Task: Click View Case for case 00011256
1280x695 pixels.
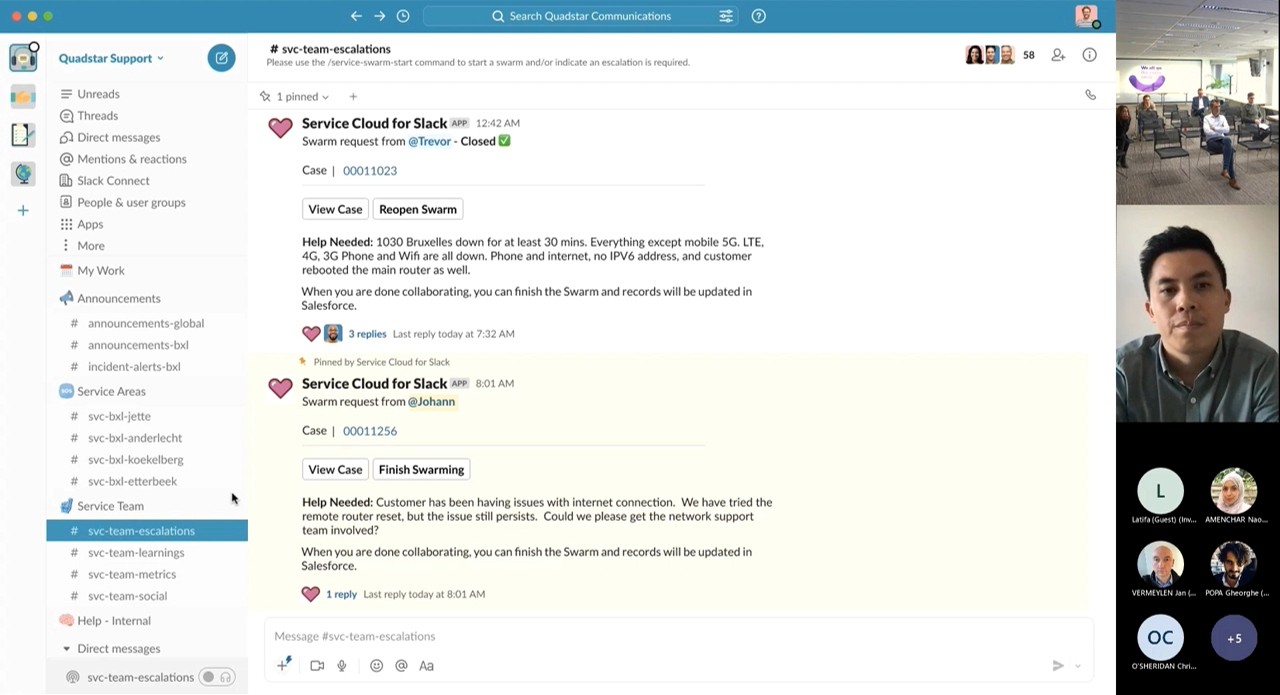Action: pos(335,469)
